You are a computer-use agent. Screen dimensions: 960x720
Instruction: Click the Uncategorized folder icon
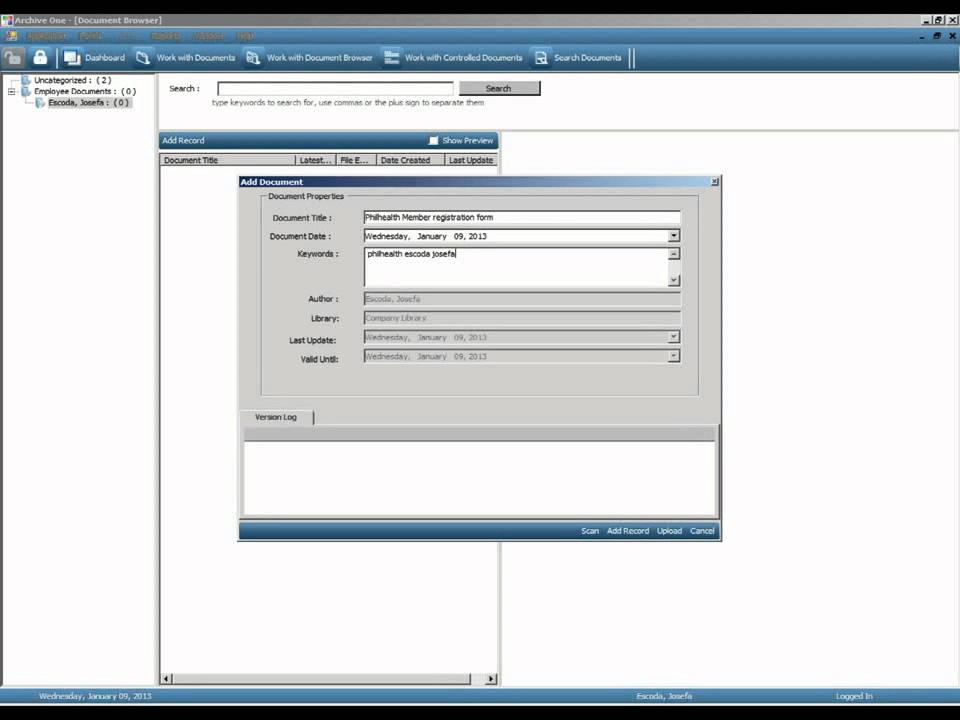click(26, 80)
